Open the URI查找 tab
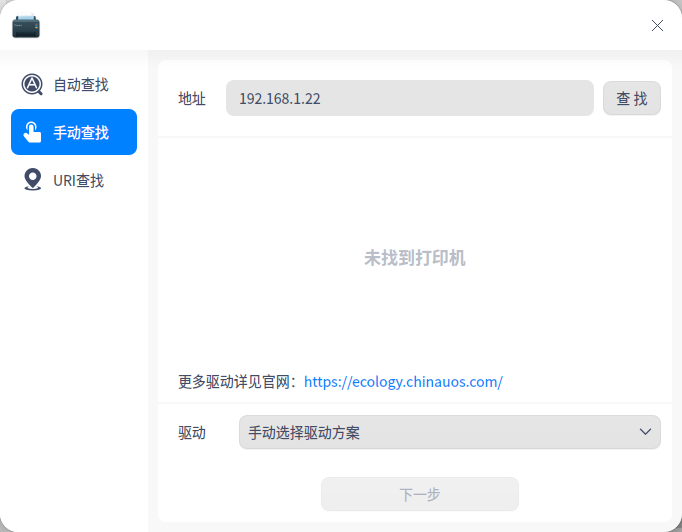682x532 pixels. pos(74,180)
